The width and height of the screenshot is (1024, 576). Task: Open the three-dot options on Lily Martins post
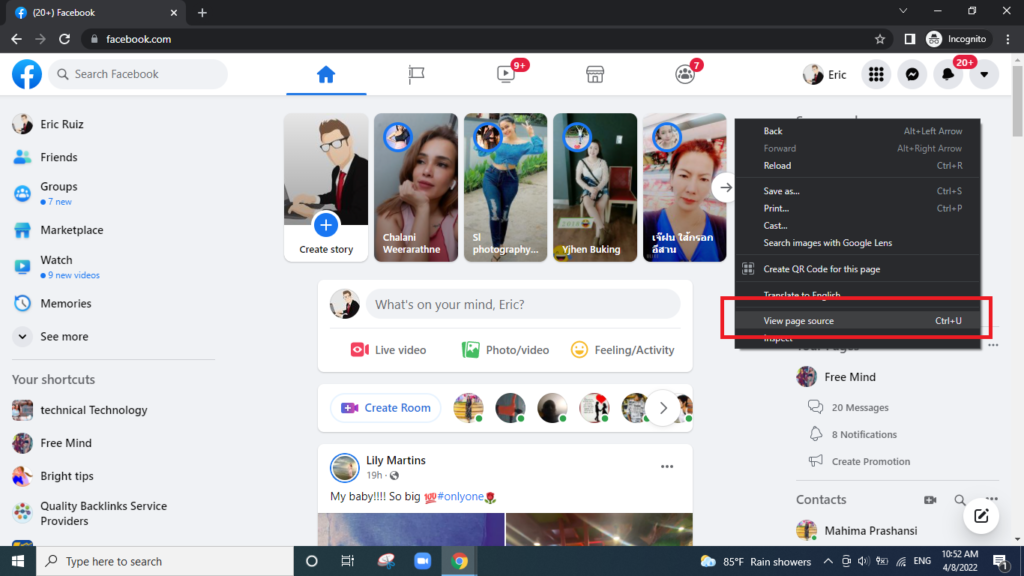[667, 466]
